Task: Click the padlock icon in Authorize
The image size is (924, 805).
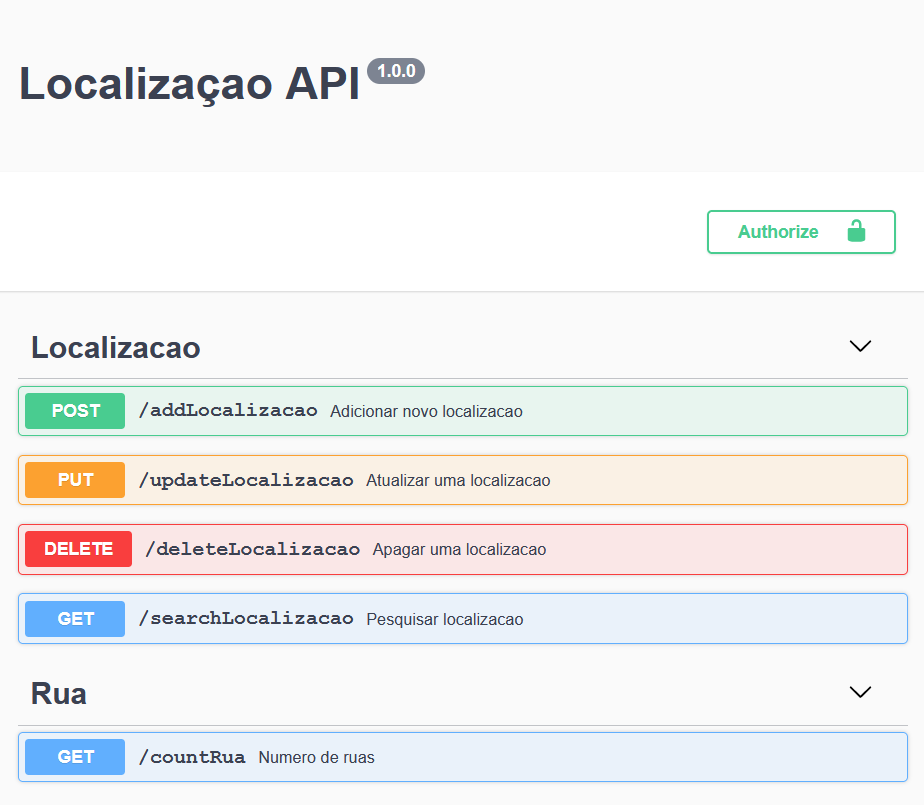Action: pyautogui.click(x=856, y=231)
